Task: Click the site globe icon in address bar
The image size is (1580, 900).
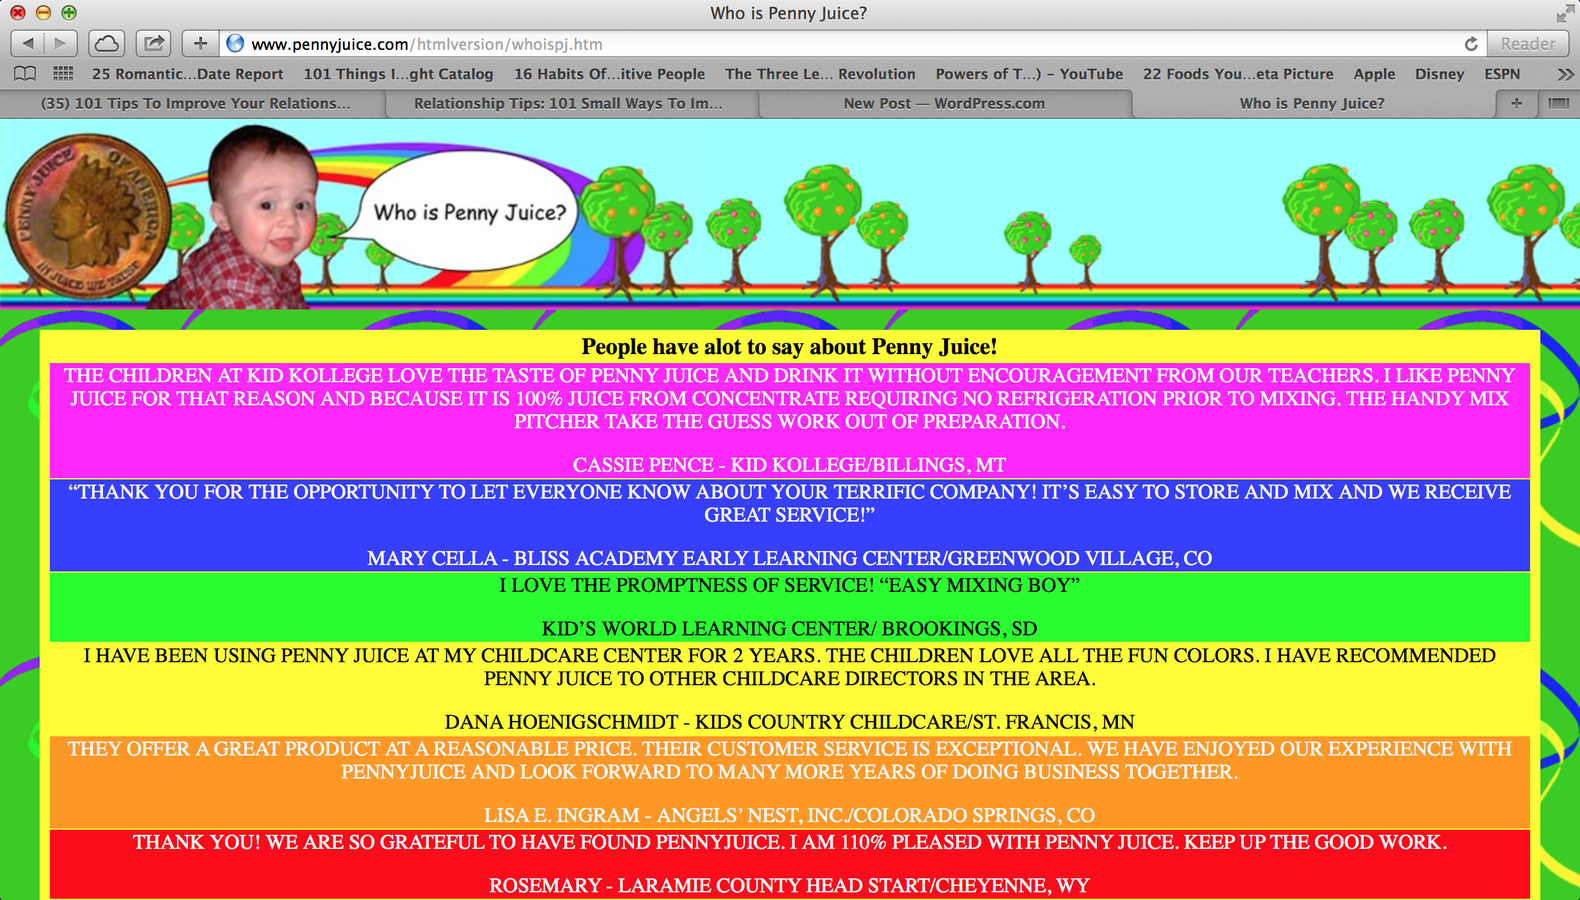Action: [235, 43]
